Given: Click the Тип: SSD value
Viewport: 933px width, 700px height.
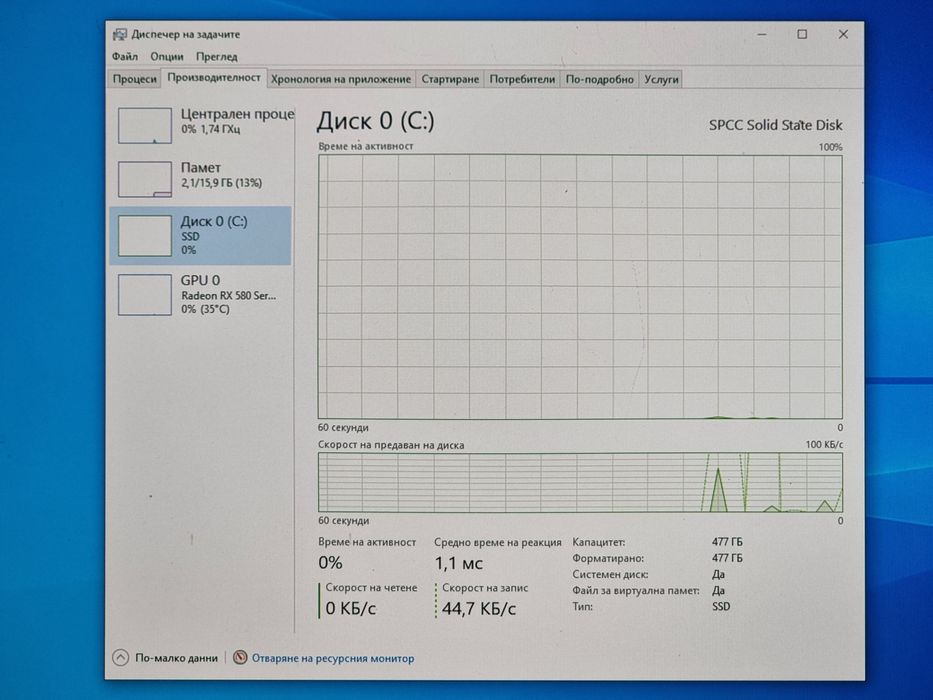Looking at the screenshot, I should click(721, 607).
